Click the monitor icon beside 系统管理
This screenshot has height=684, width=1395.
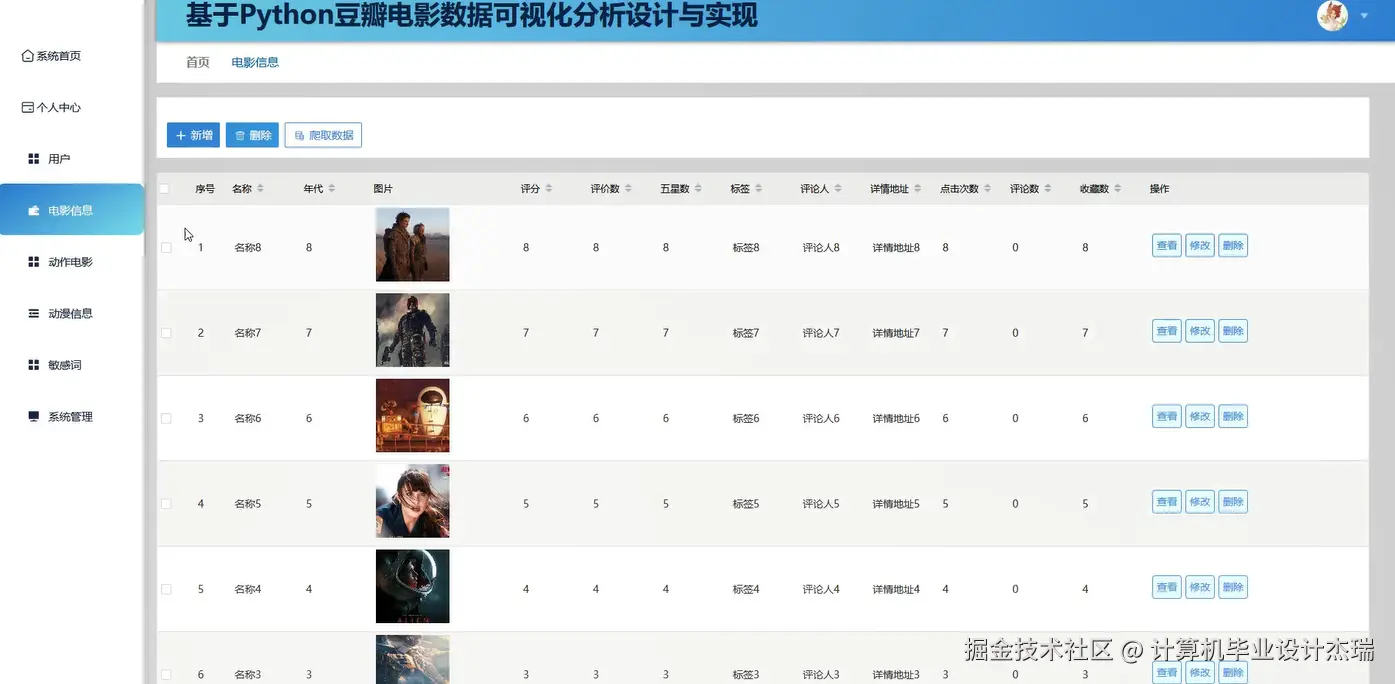coord(33,416)
